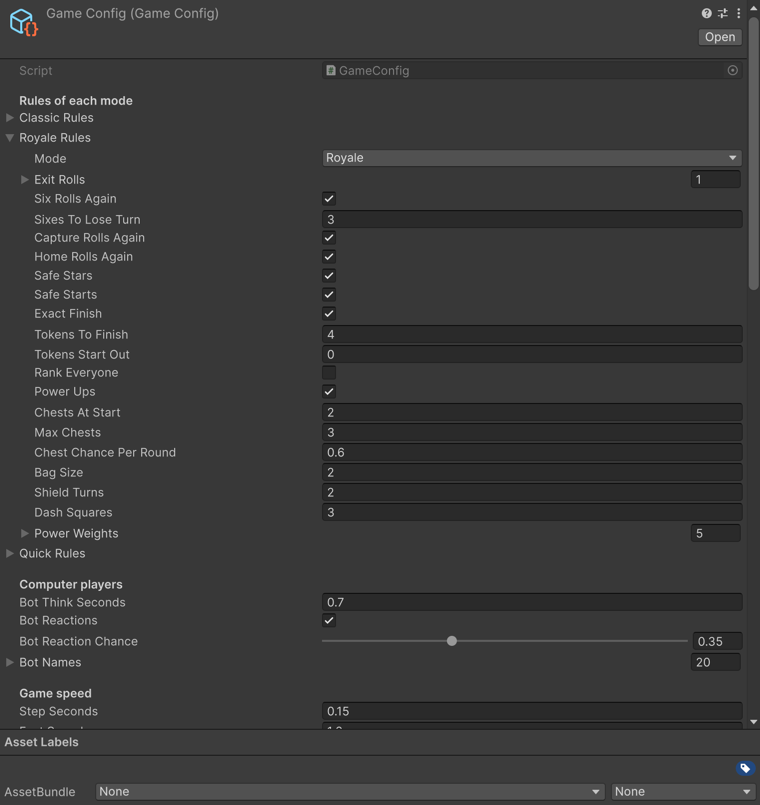
Task: Open the component help reference icon
Action: (x=707, y=13)
